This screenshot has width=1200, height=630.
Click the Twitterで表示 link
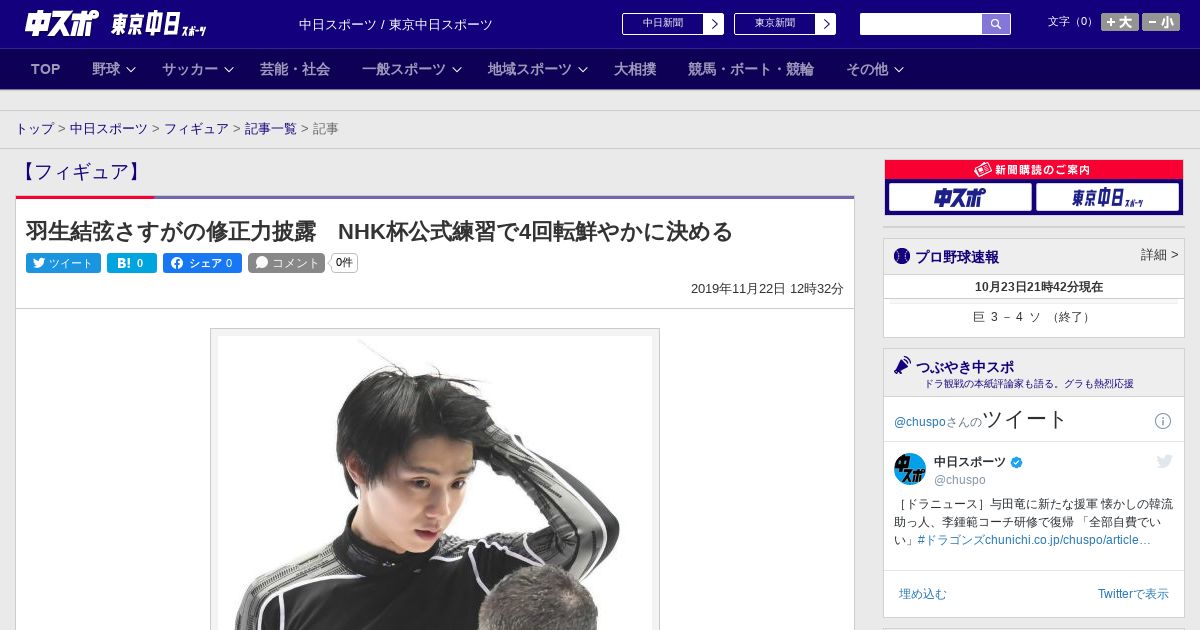coord(1133,594)
